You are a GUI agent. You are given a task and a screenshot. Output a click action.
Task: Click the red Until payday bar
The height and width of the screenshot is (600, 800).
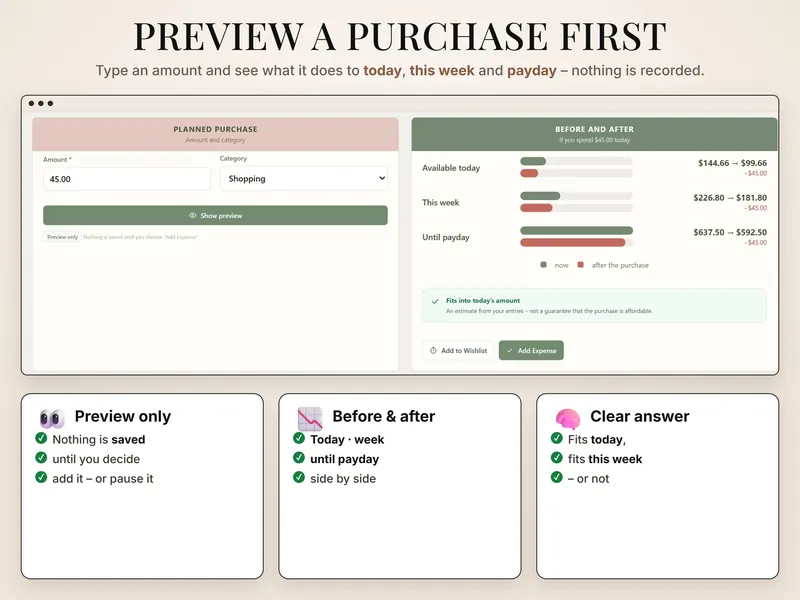click(x=572, y=243)
